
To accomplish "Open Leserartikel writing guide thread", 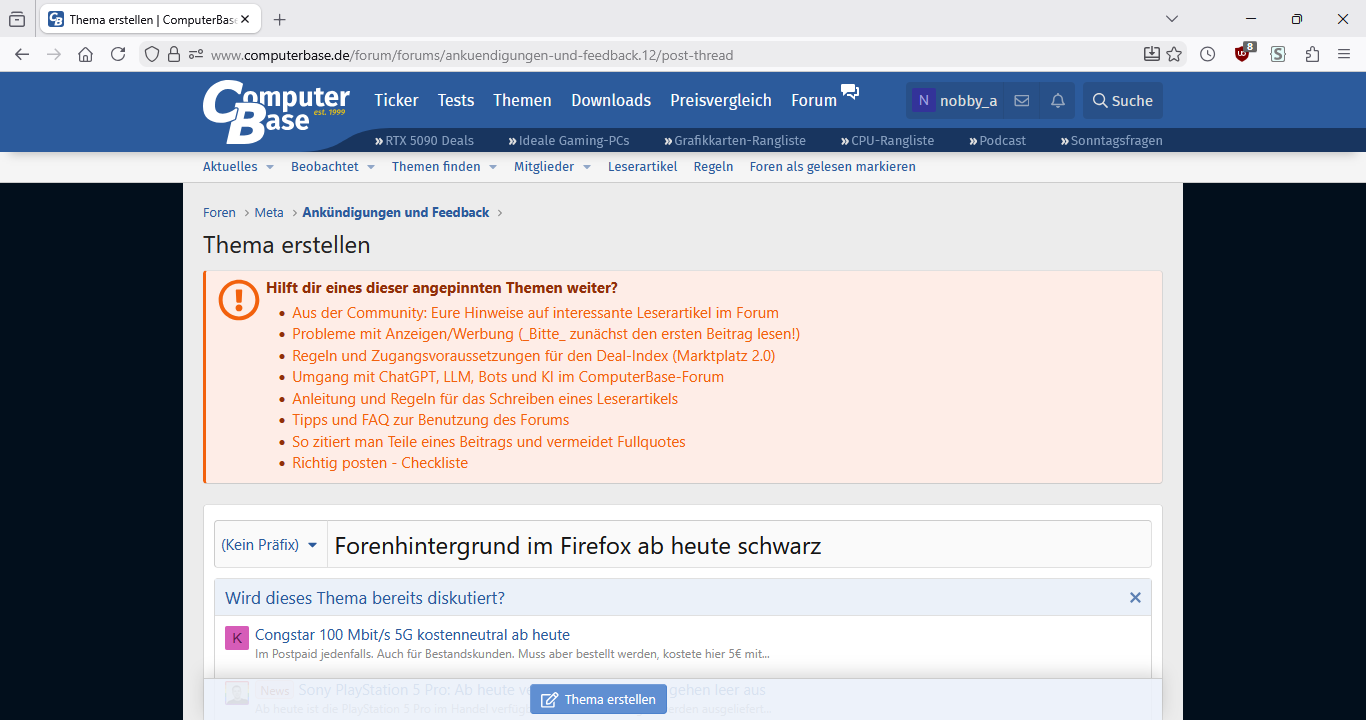I will pyautogui.click(x=485, y=399).
